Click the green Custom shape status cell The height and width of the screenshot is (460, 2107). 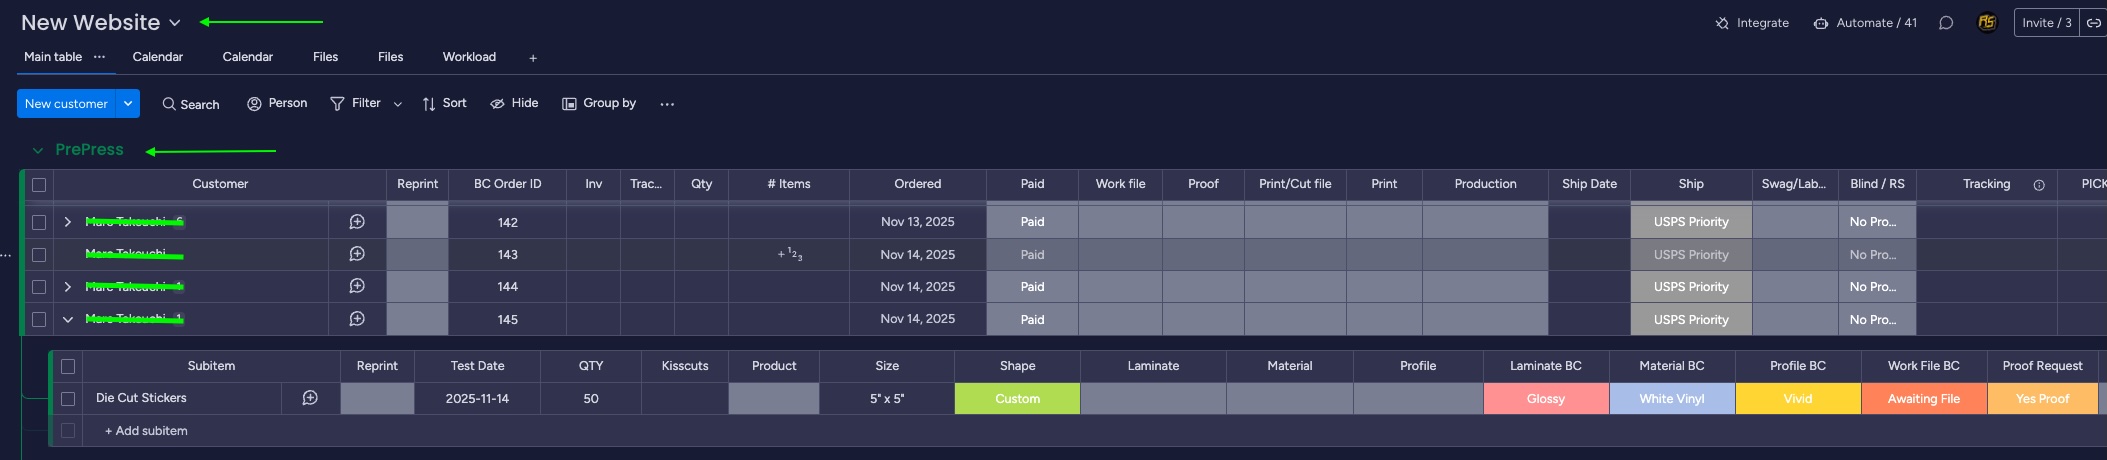tap(1017, 399)
